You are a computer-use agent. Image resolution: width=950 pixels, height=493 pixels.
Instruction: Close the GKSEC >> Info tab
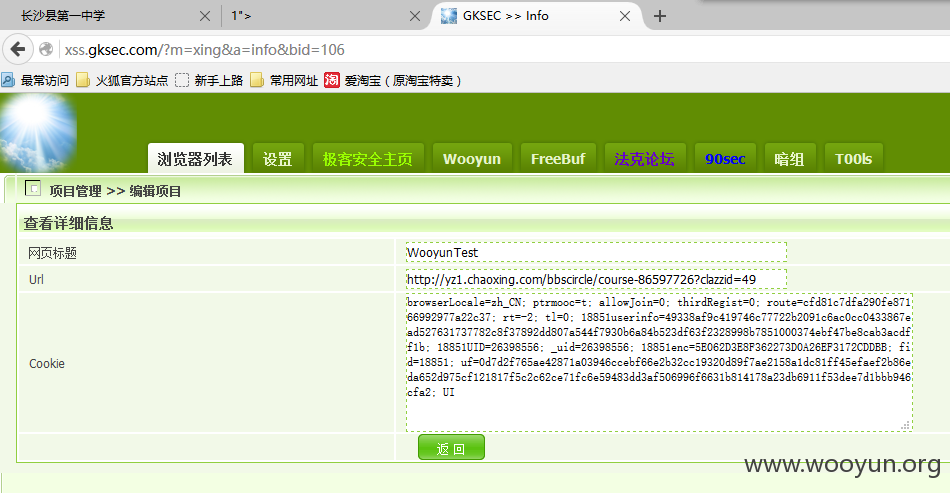click(625, 16)
